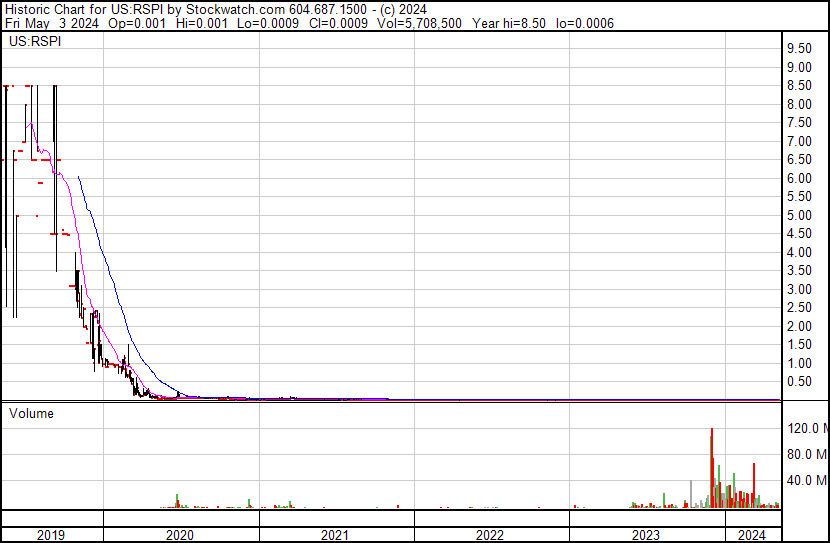Select the 2022 year marker
The image size is (830, 543).
[x=491, y=535]
